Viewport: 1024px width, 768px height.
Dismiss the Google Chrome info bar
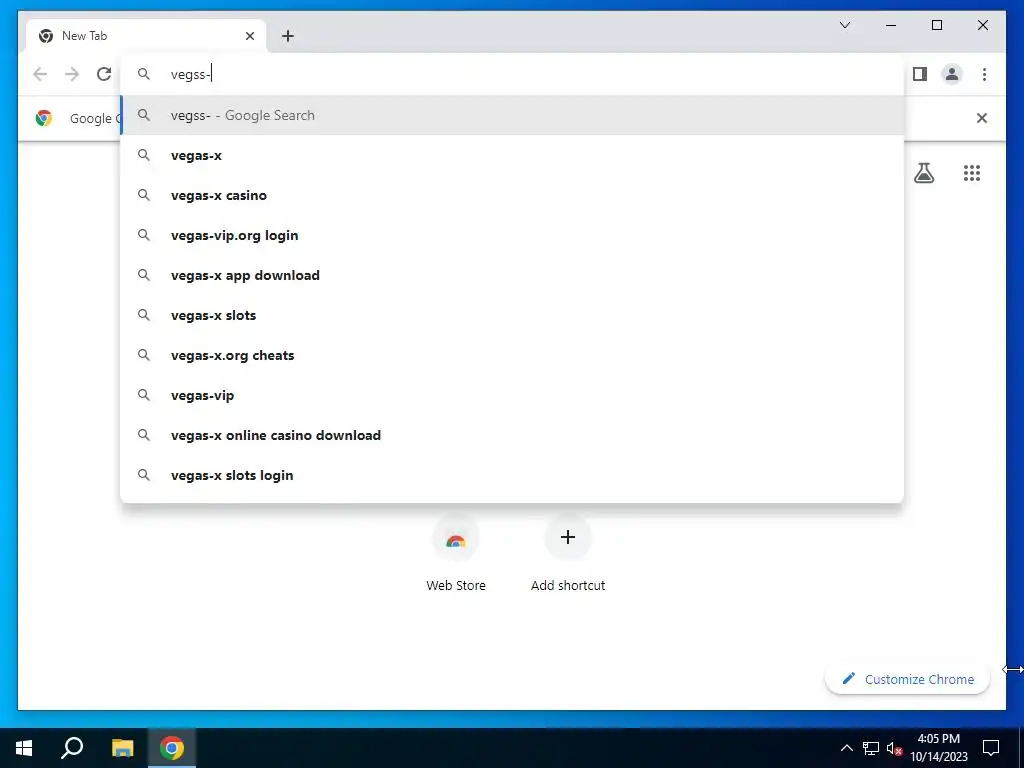coord(982,118)
